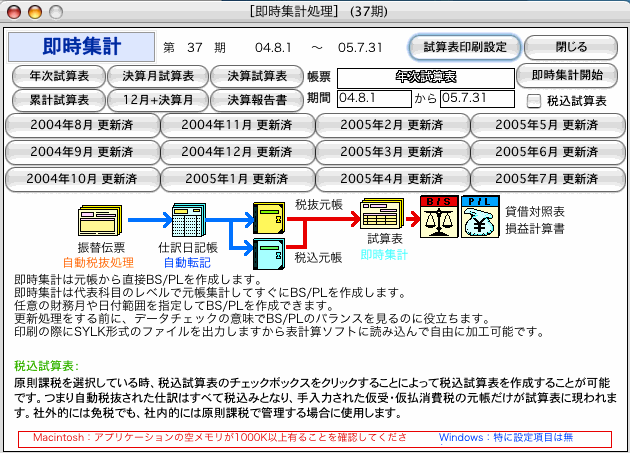Click the period end date field 05.7.31

pyautogui.click(x=476, y=99)
